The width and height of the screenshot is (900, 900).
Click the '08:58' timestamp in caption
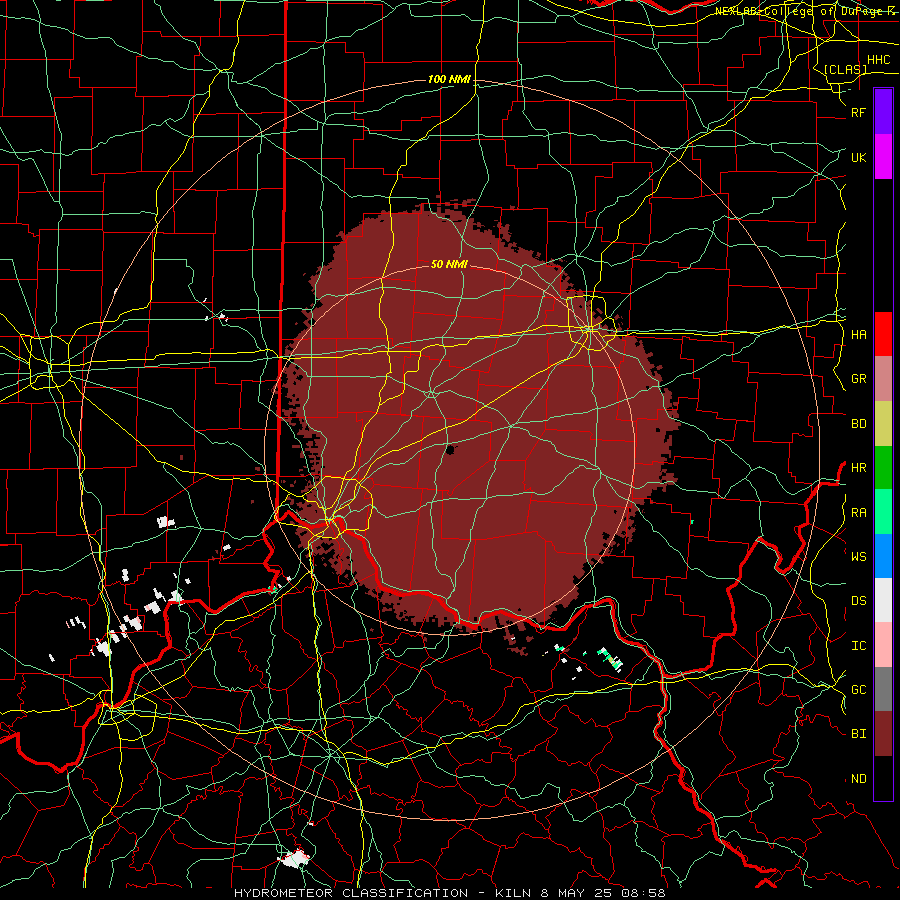[643, 893]
